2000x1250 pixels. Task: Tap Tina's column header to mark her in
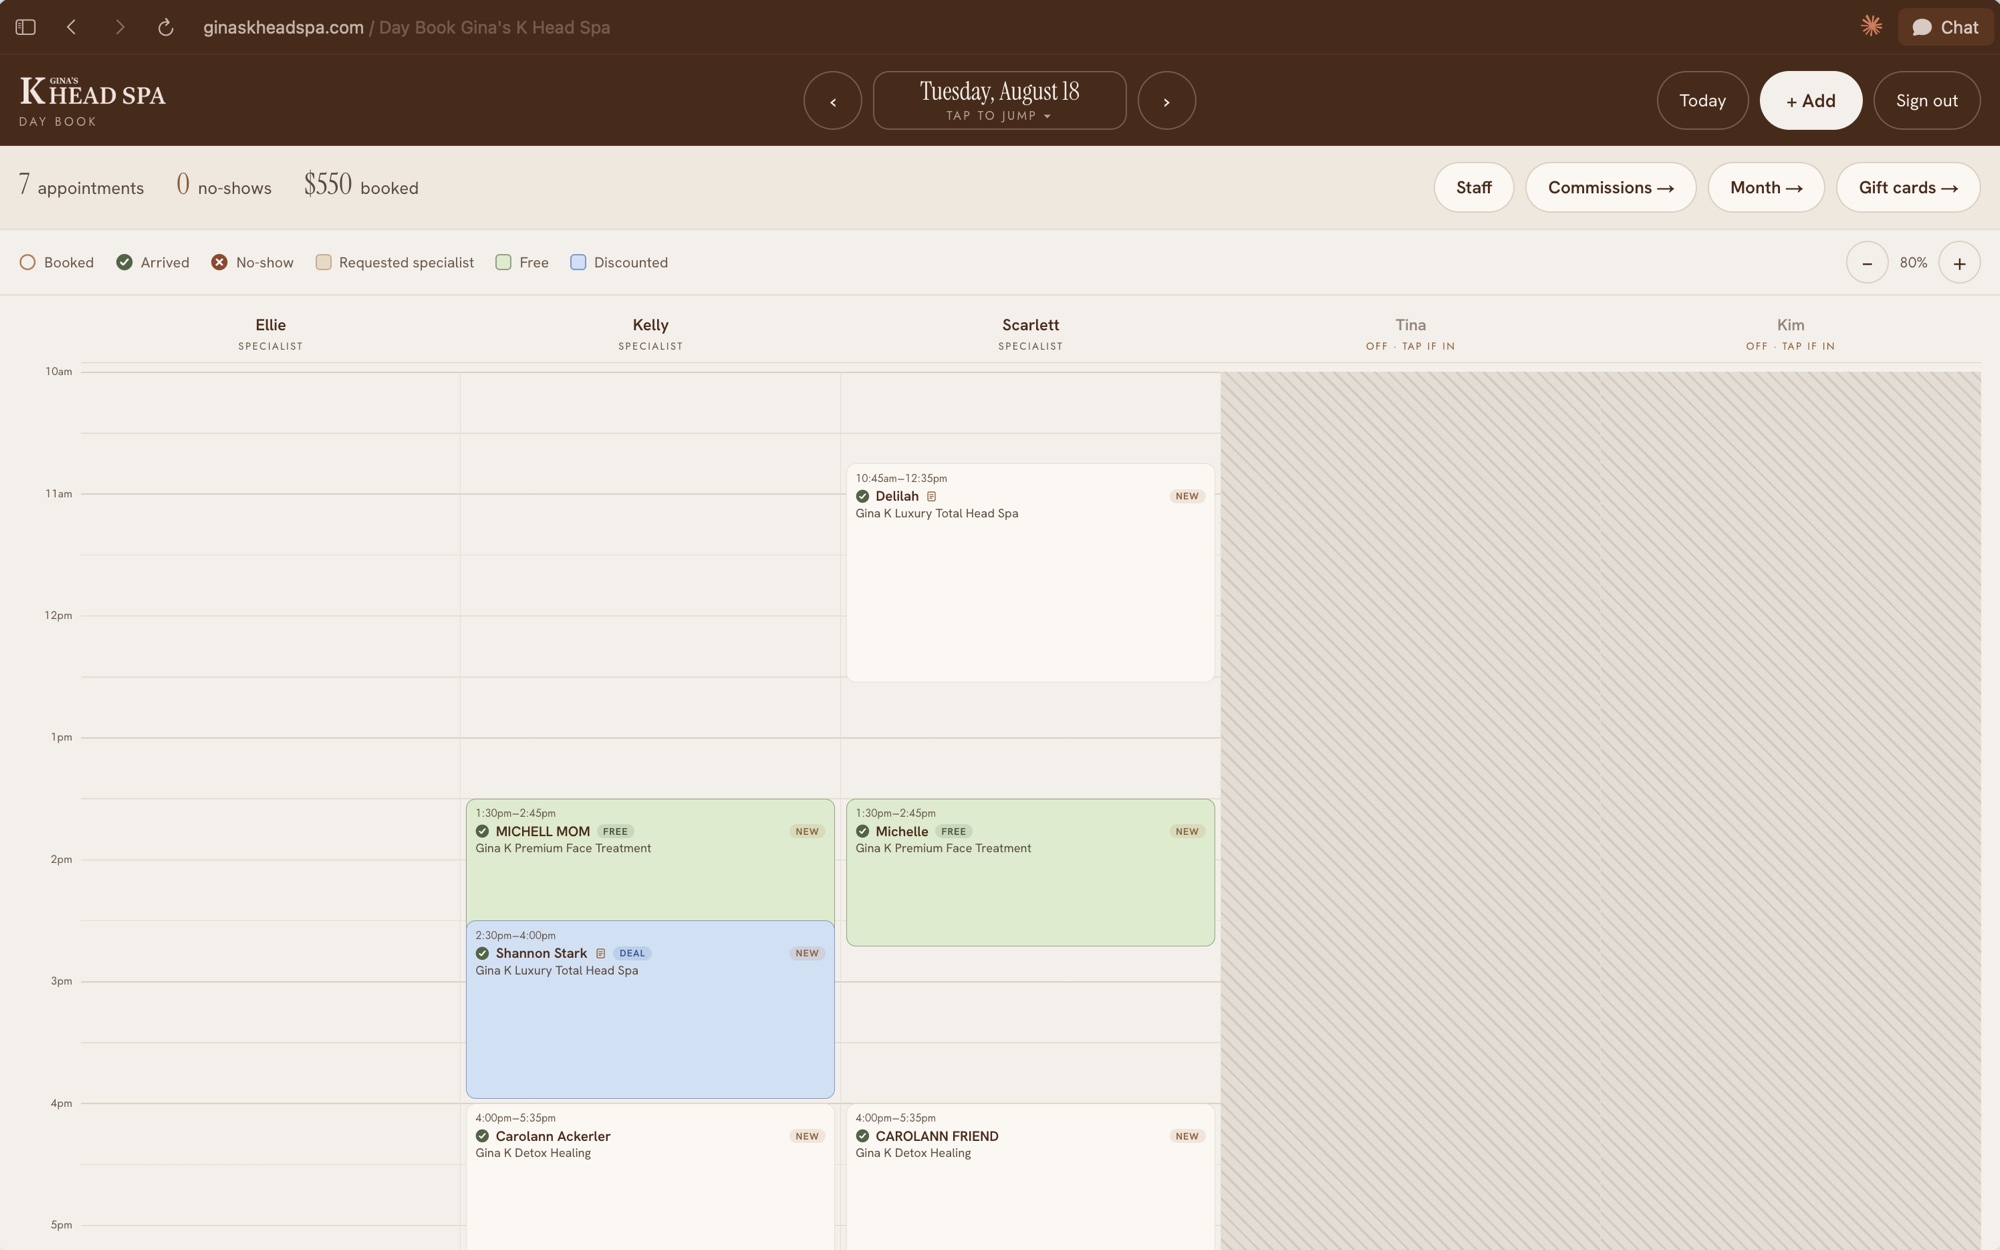[1410, 333]
